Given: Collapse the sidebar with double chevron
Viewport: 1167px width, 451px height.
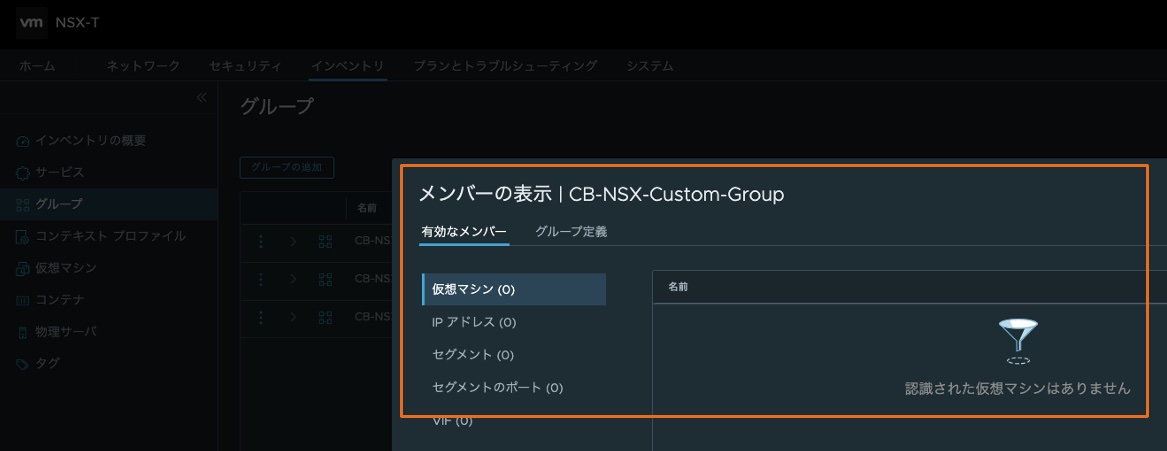Looking at the screenshot, I should (202, 97).
